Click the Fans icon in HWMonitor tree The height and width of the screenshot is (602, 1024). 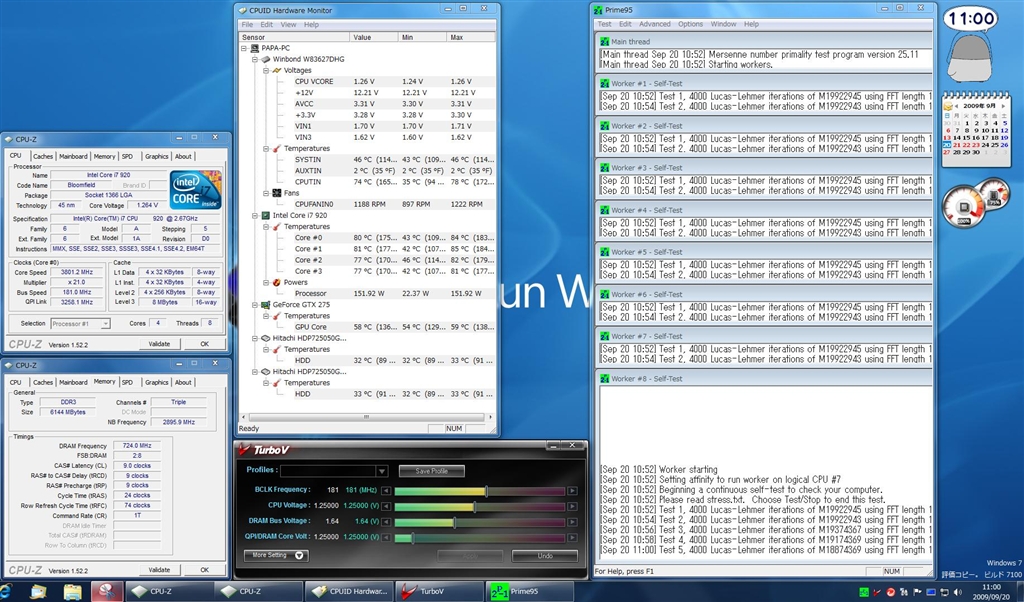tap(277, 193)
